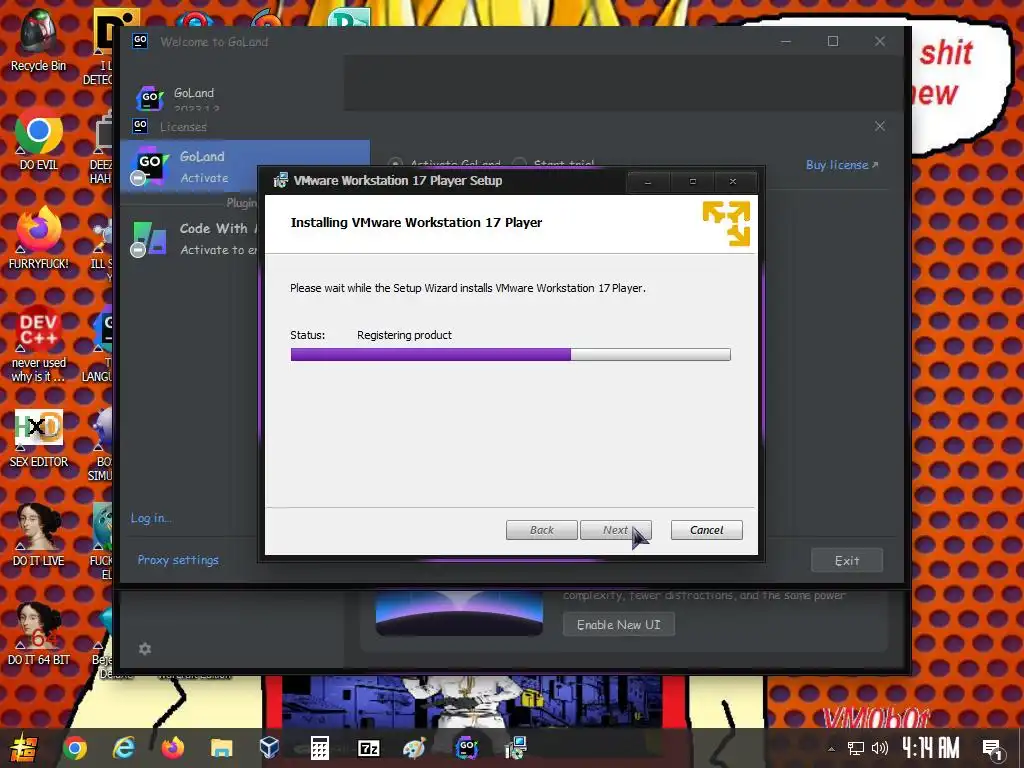Click the installer icon in VMware title bar
1024x768 pixels.
coord(280,180)
